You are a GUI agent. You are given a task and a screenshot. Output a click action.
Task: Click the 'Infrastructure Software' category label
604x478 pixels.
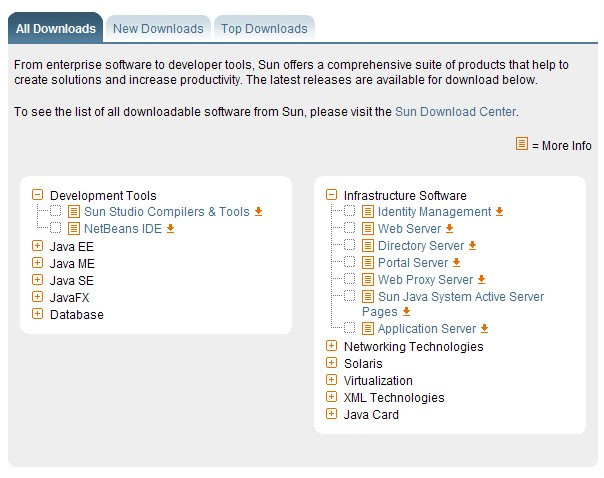click(x=405, y=195)
